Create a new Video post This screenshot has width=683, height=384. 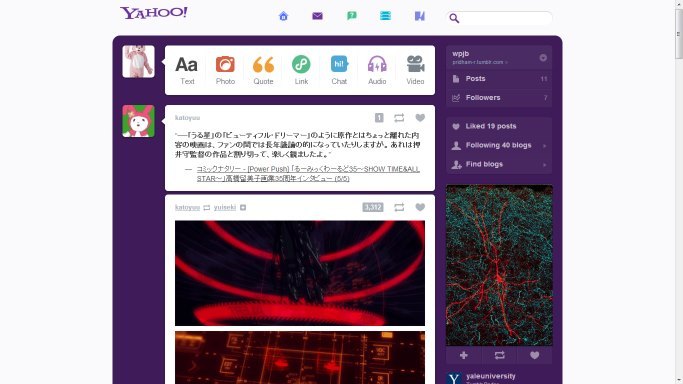pyautogui.click(x=415, y=70)
